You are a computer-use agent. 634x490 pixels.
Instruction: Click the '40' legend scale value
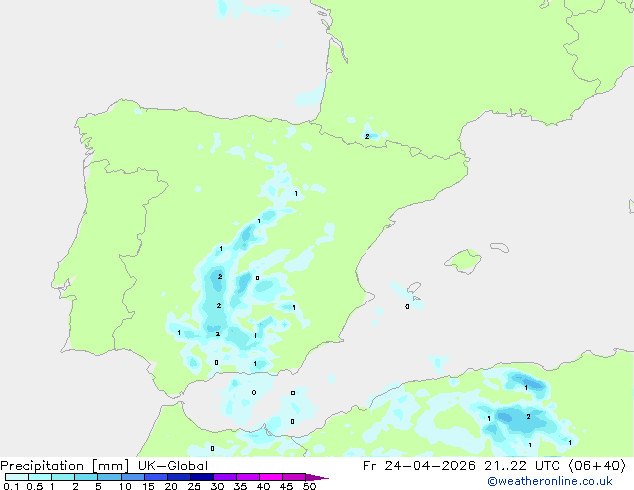pyautogui.click(x=263, y=486)
